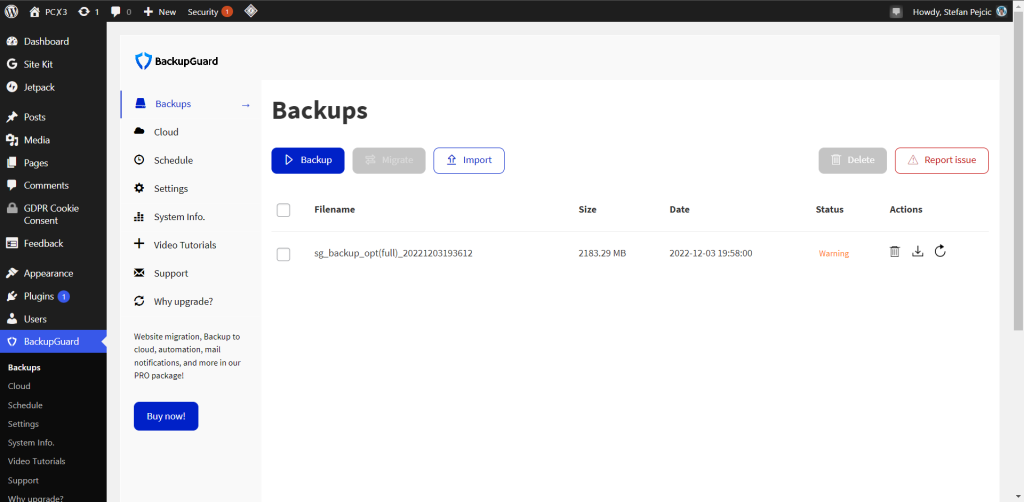Open GDPR Cookie Consent menu
Screen dimensions: 1024x502
(x=53, y=214)
